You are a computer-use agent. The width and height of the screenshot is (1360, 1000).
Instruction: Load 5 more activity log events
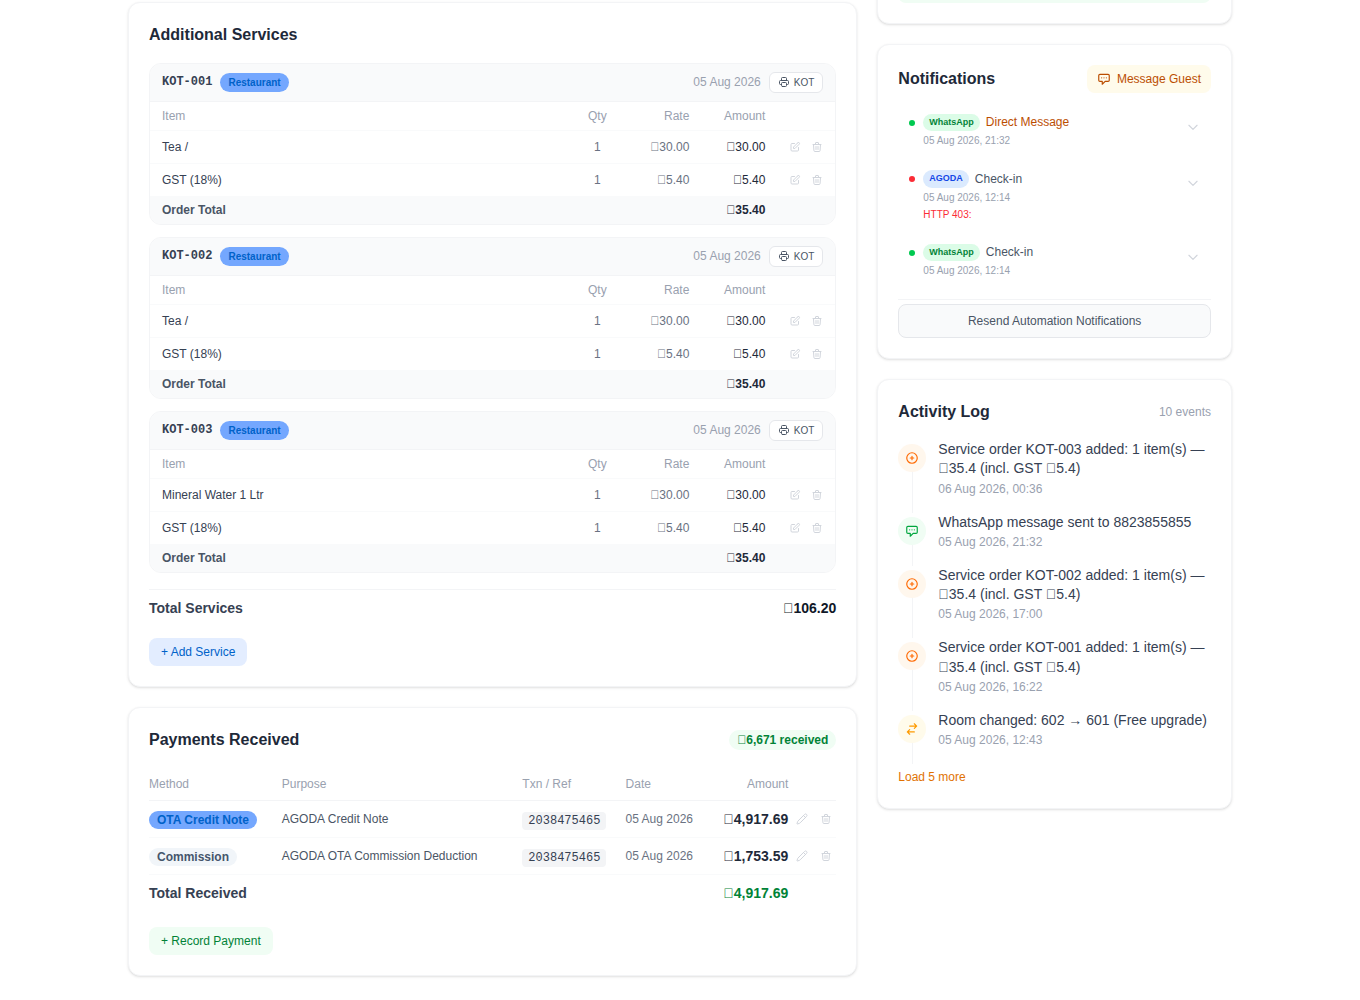pyautogui.click(x=932, y=777)
